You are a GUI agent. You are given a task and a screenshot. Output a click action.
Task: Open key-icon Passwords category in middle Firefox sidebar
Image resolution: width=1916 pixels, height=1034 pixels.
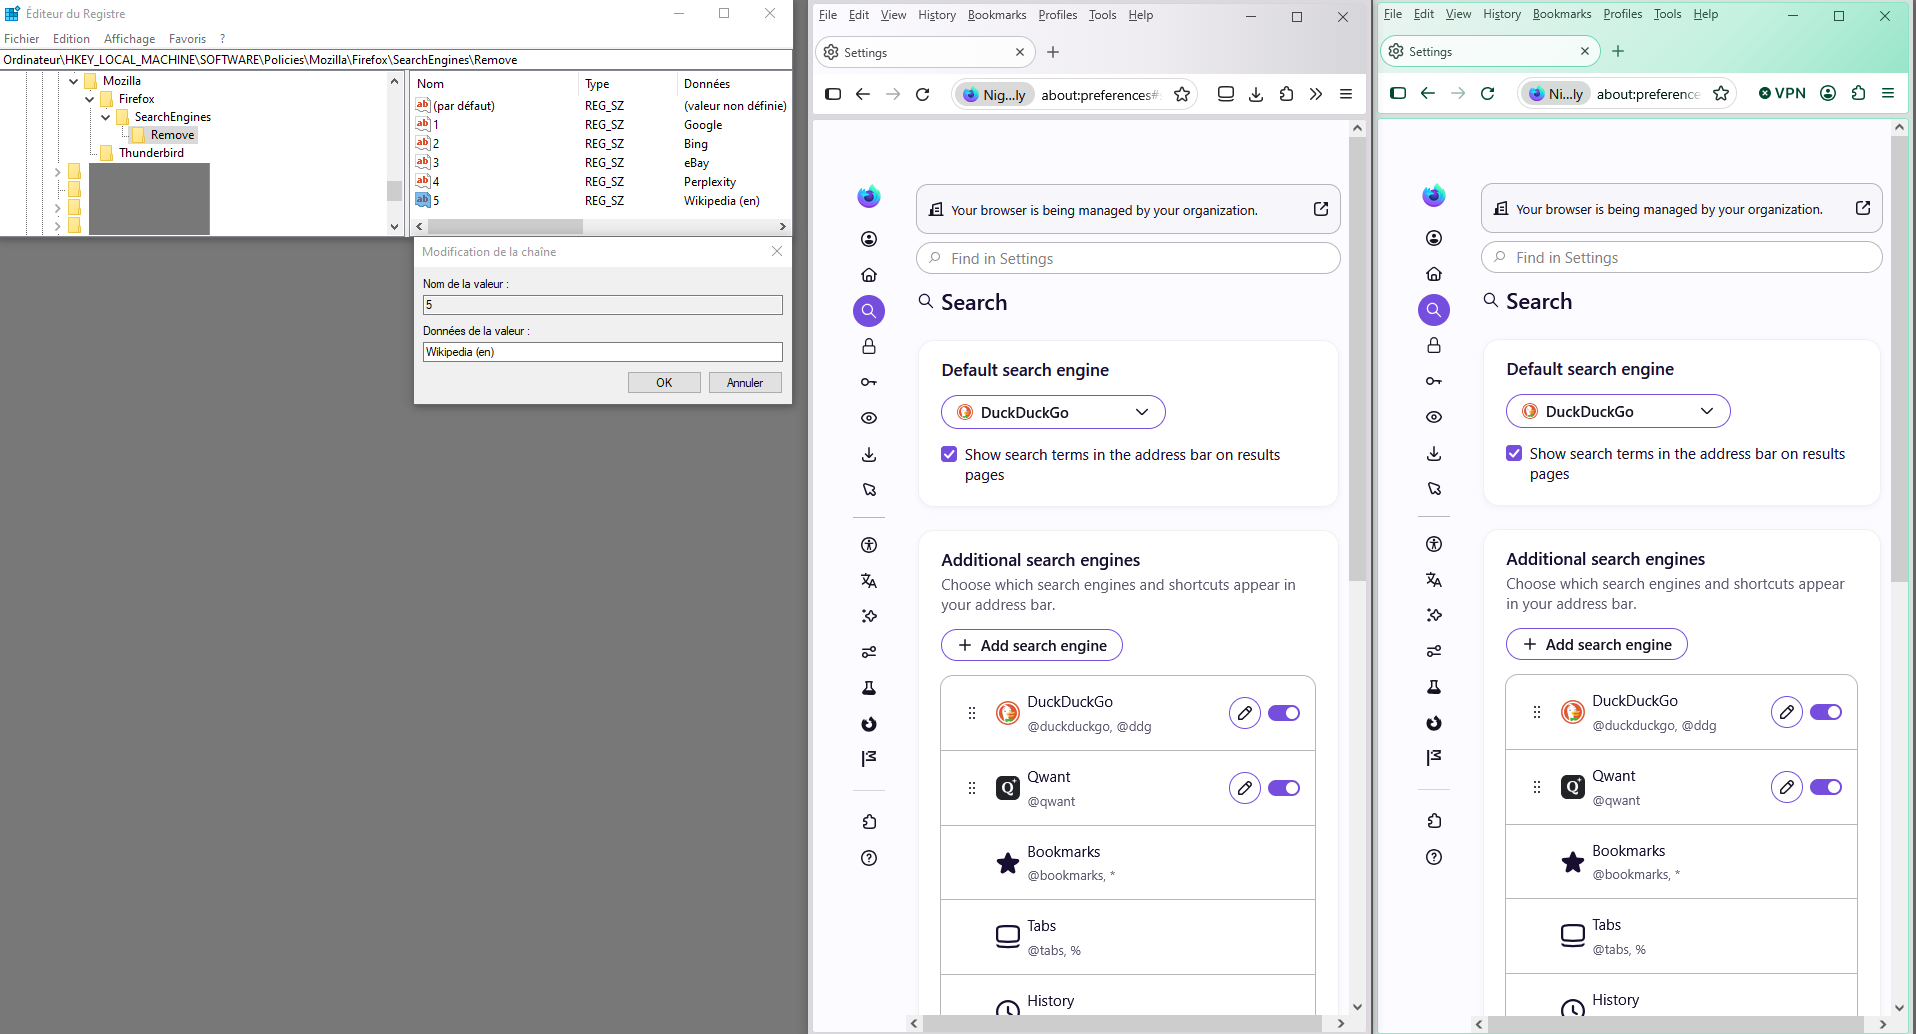[869, 382]
